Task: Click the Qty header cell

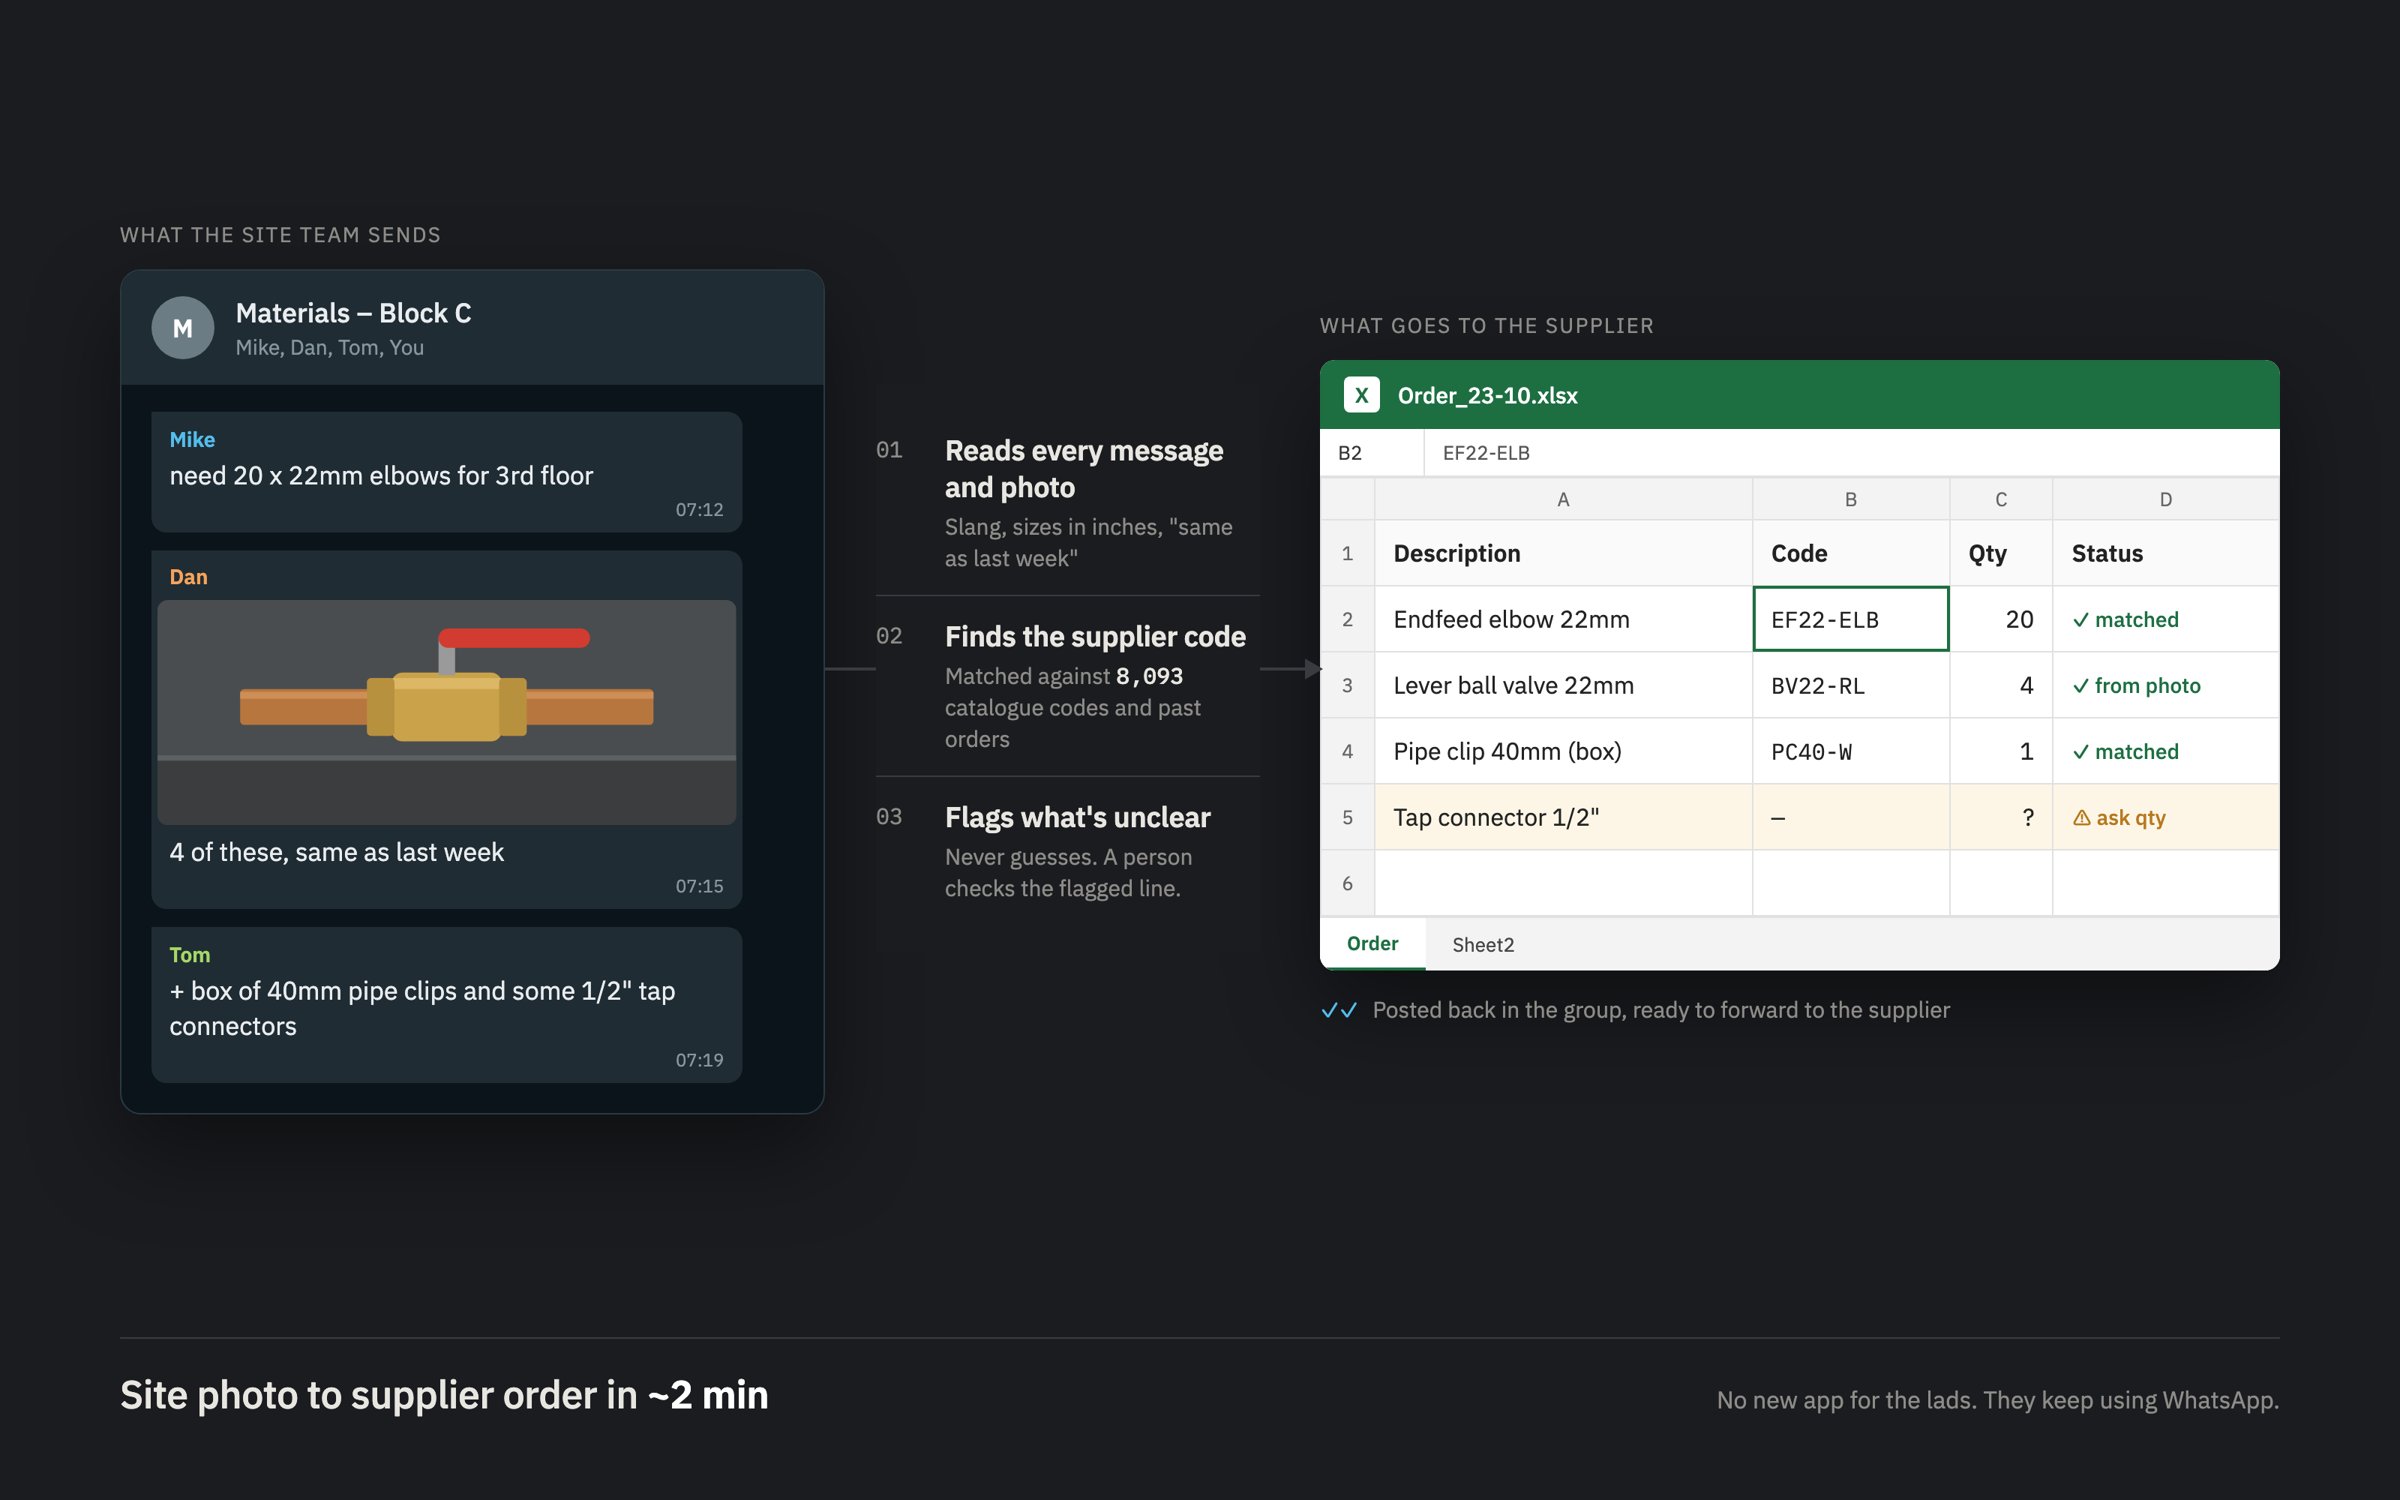Action: pyautogui.click(x=2001, y=553)
